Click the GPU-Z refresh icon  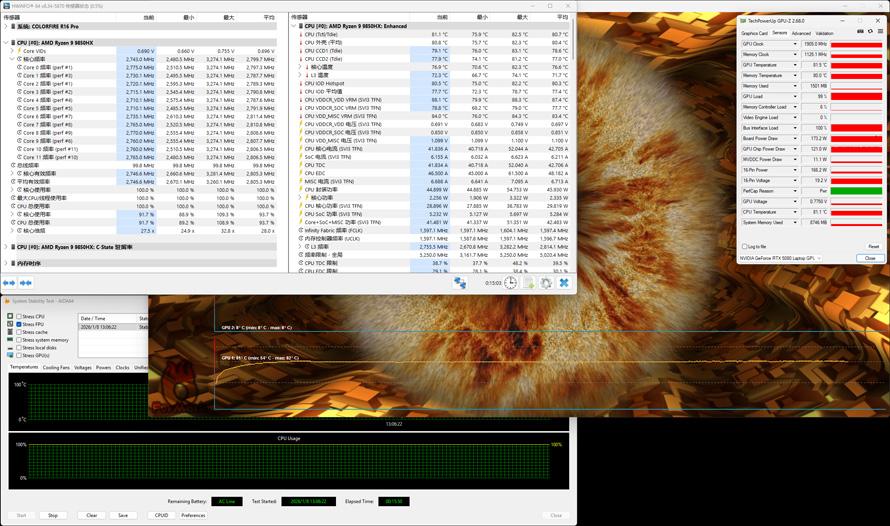coord(871,32)
